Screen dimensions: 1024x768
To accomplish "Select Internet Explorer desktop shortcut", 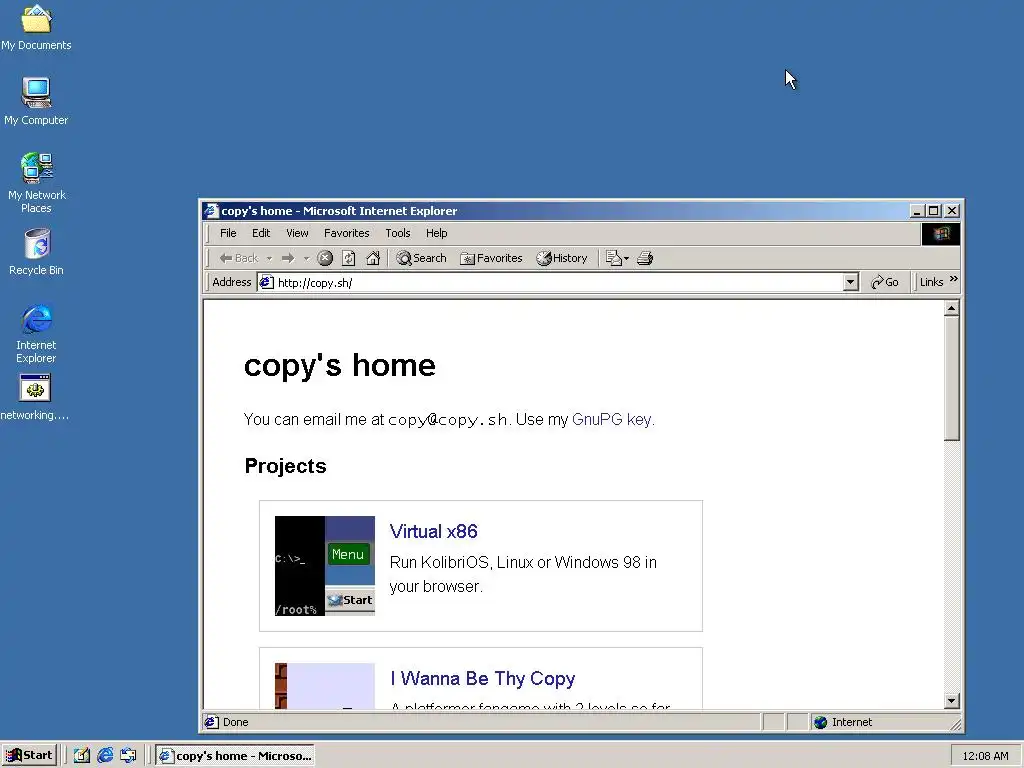I will click(36, 333).
